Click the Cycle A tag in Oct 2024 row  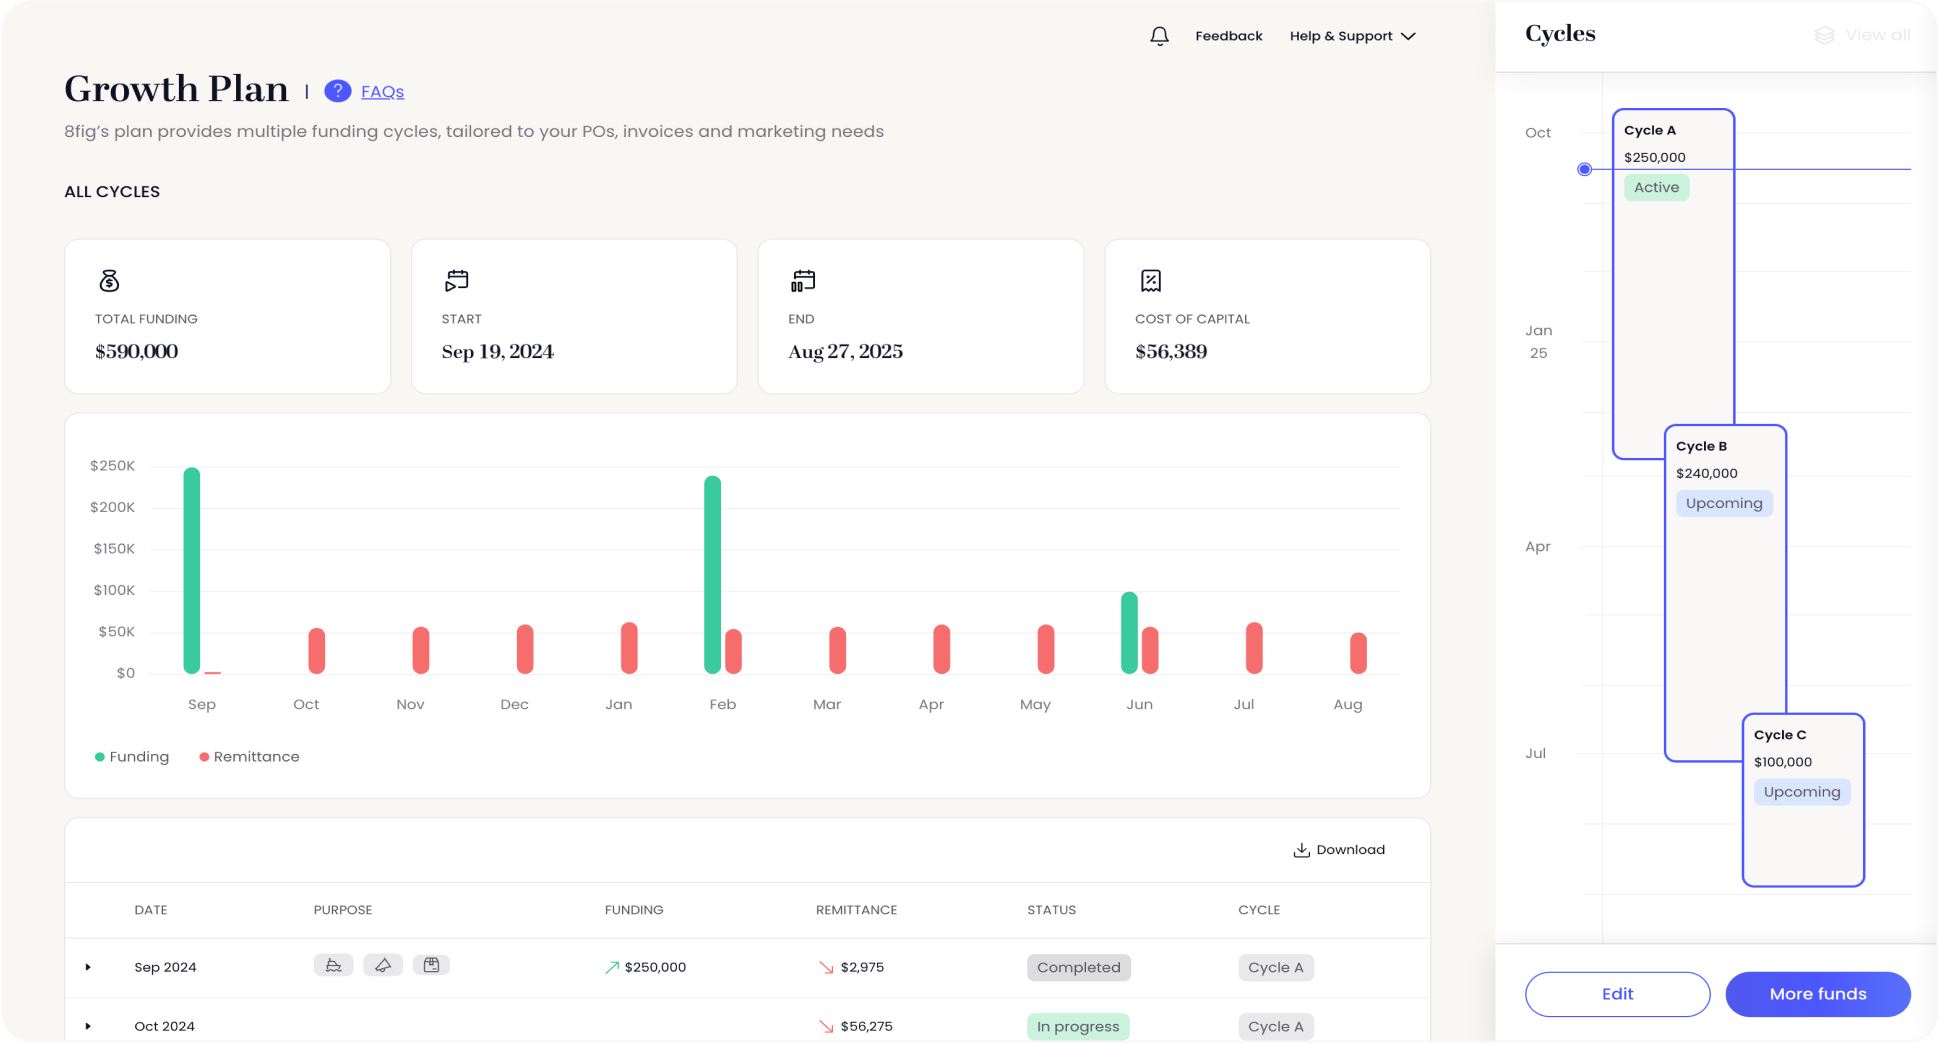[1275, 1026]
